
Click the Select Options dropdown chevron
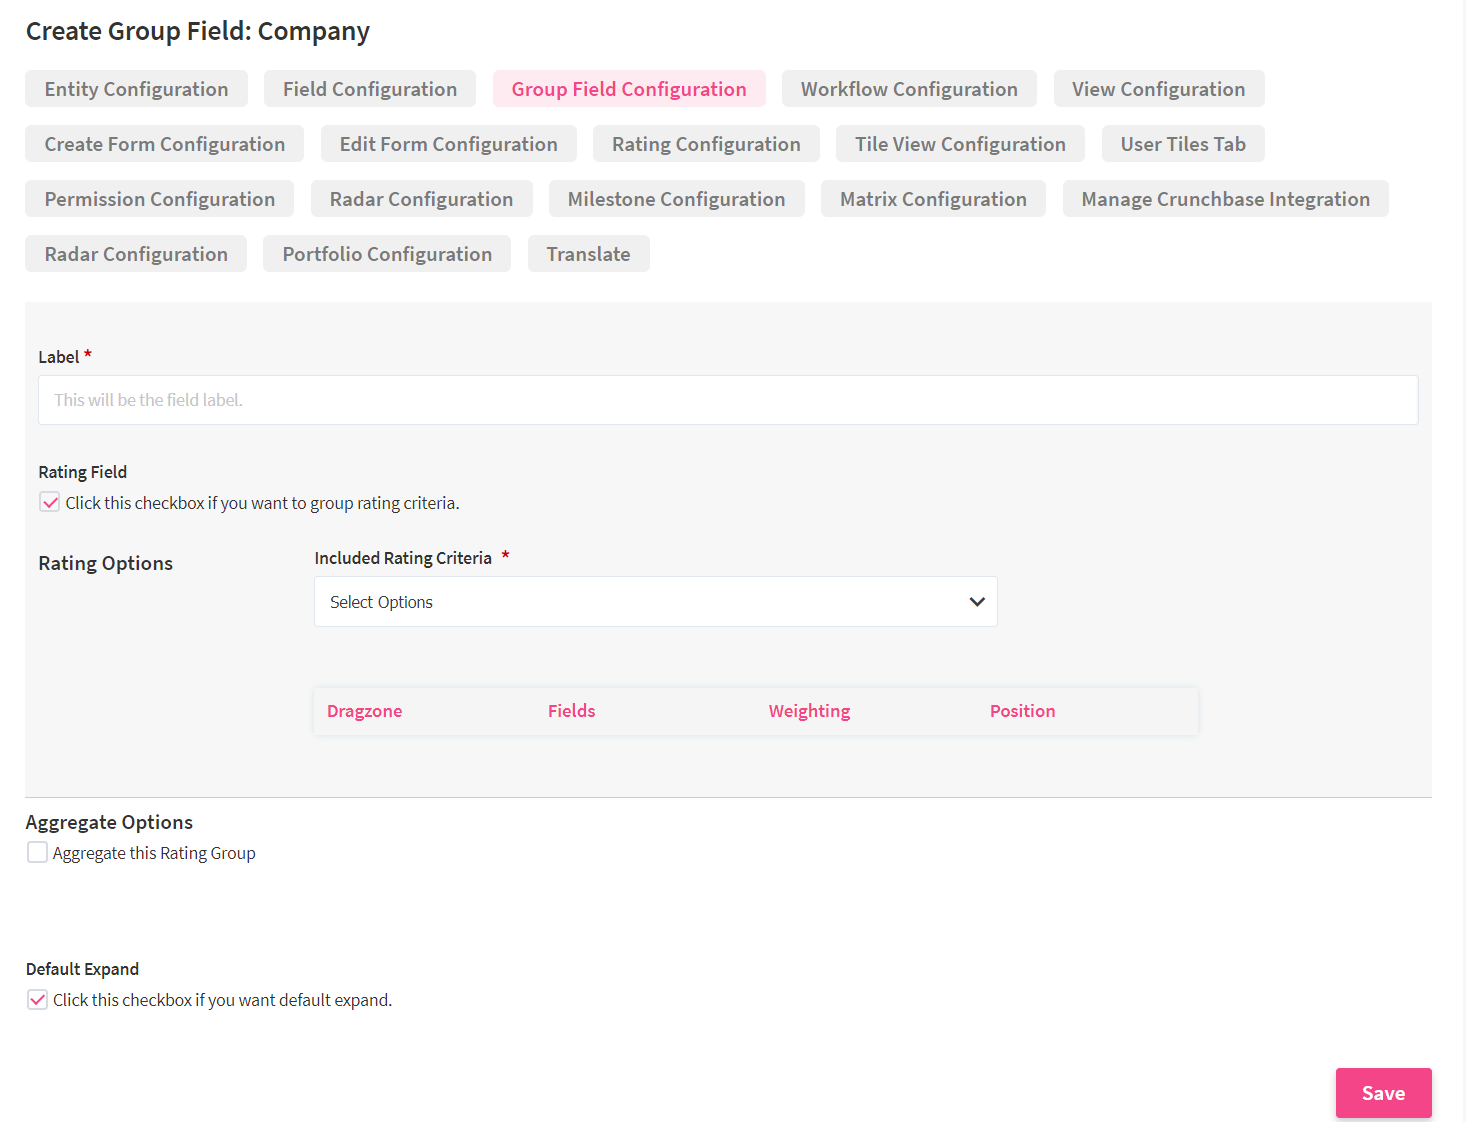point(976,602)
